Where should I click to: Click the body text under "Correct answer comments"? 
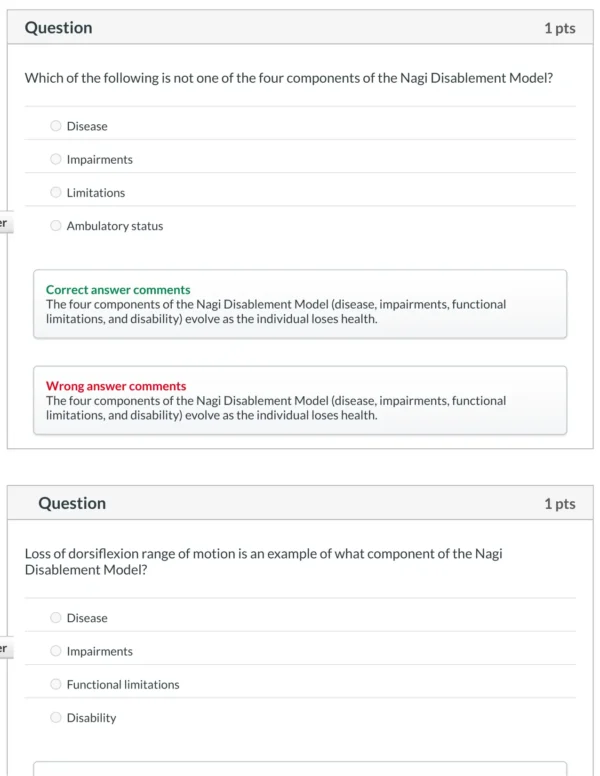(276, 311)
